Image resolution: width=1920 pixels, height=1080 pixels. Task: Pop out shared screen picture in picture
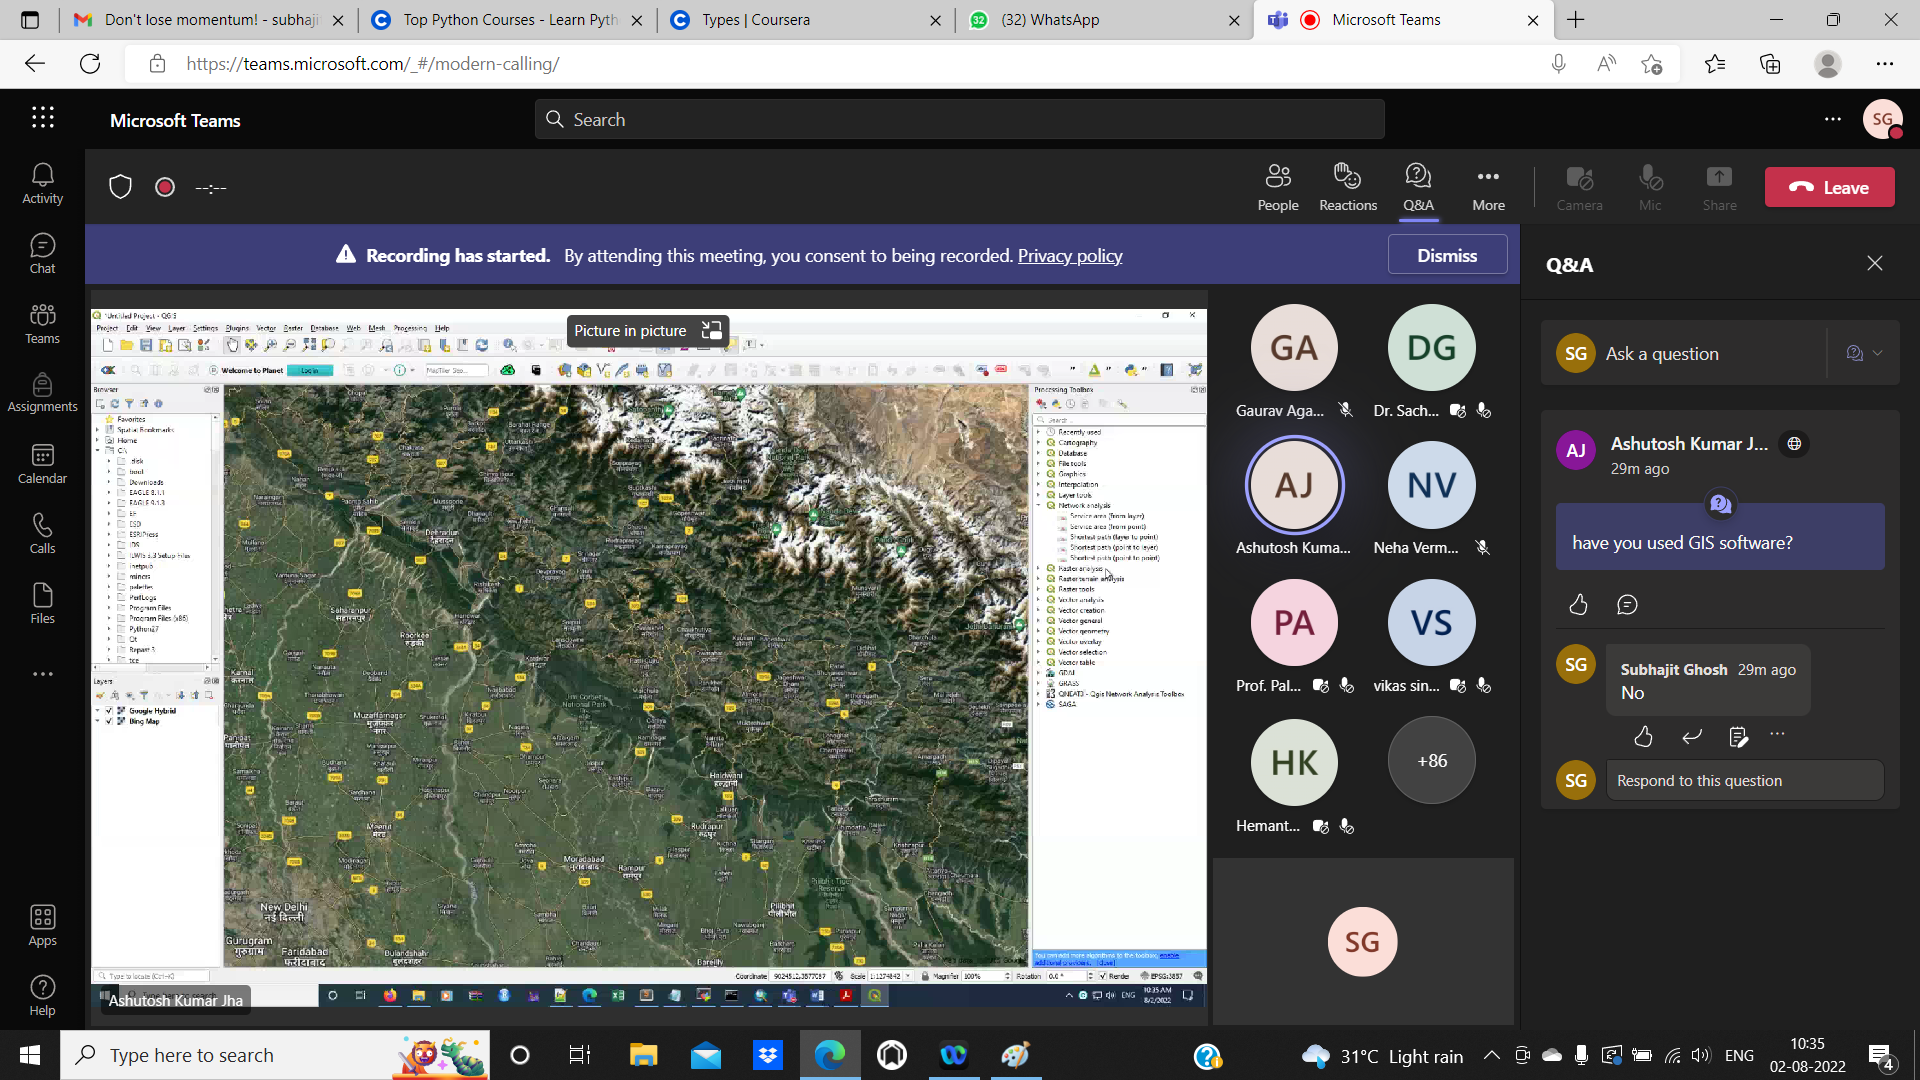(711, 331)
